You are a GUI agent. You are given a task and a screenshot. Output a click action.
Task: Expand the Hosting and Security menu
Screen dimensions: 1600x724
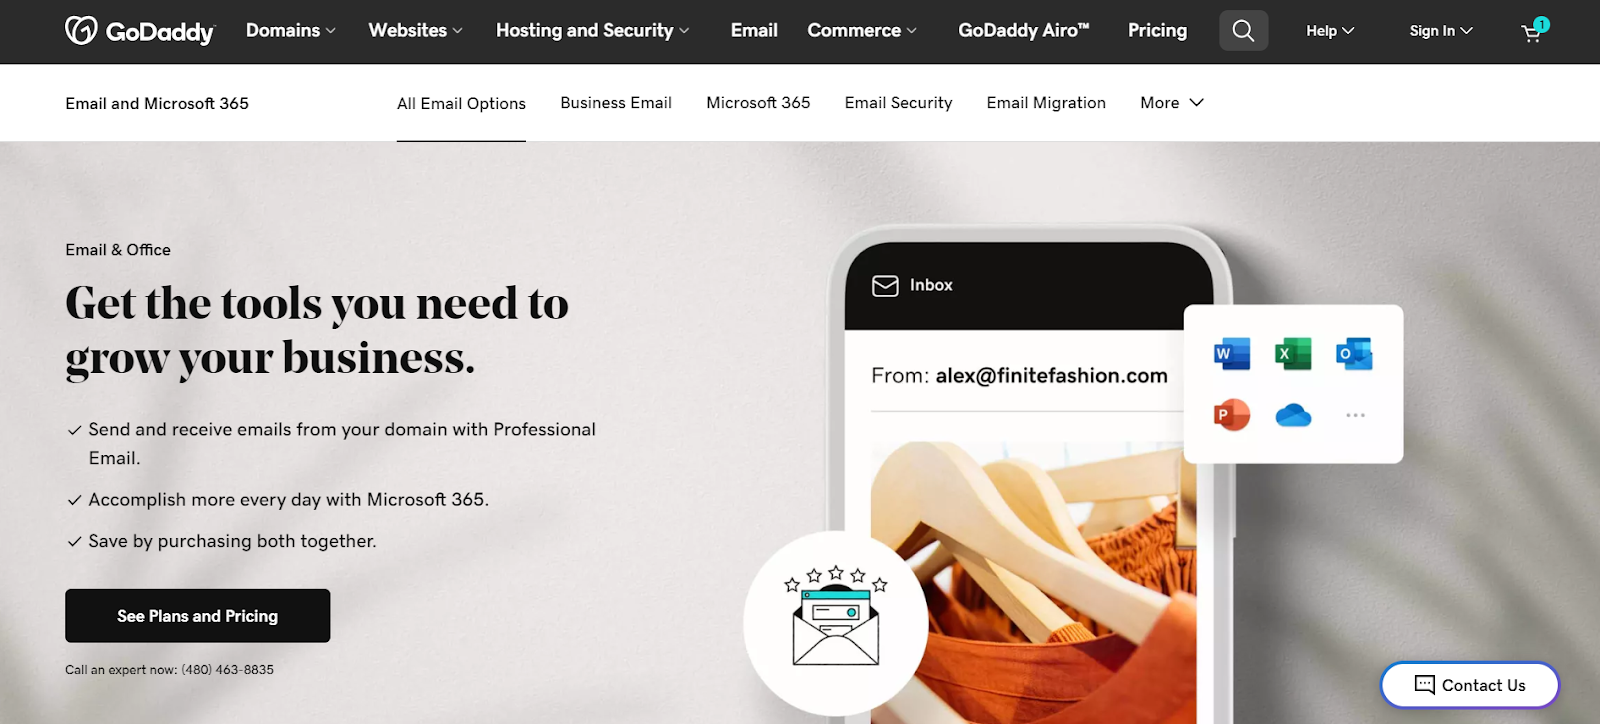tap(593, 31)
